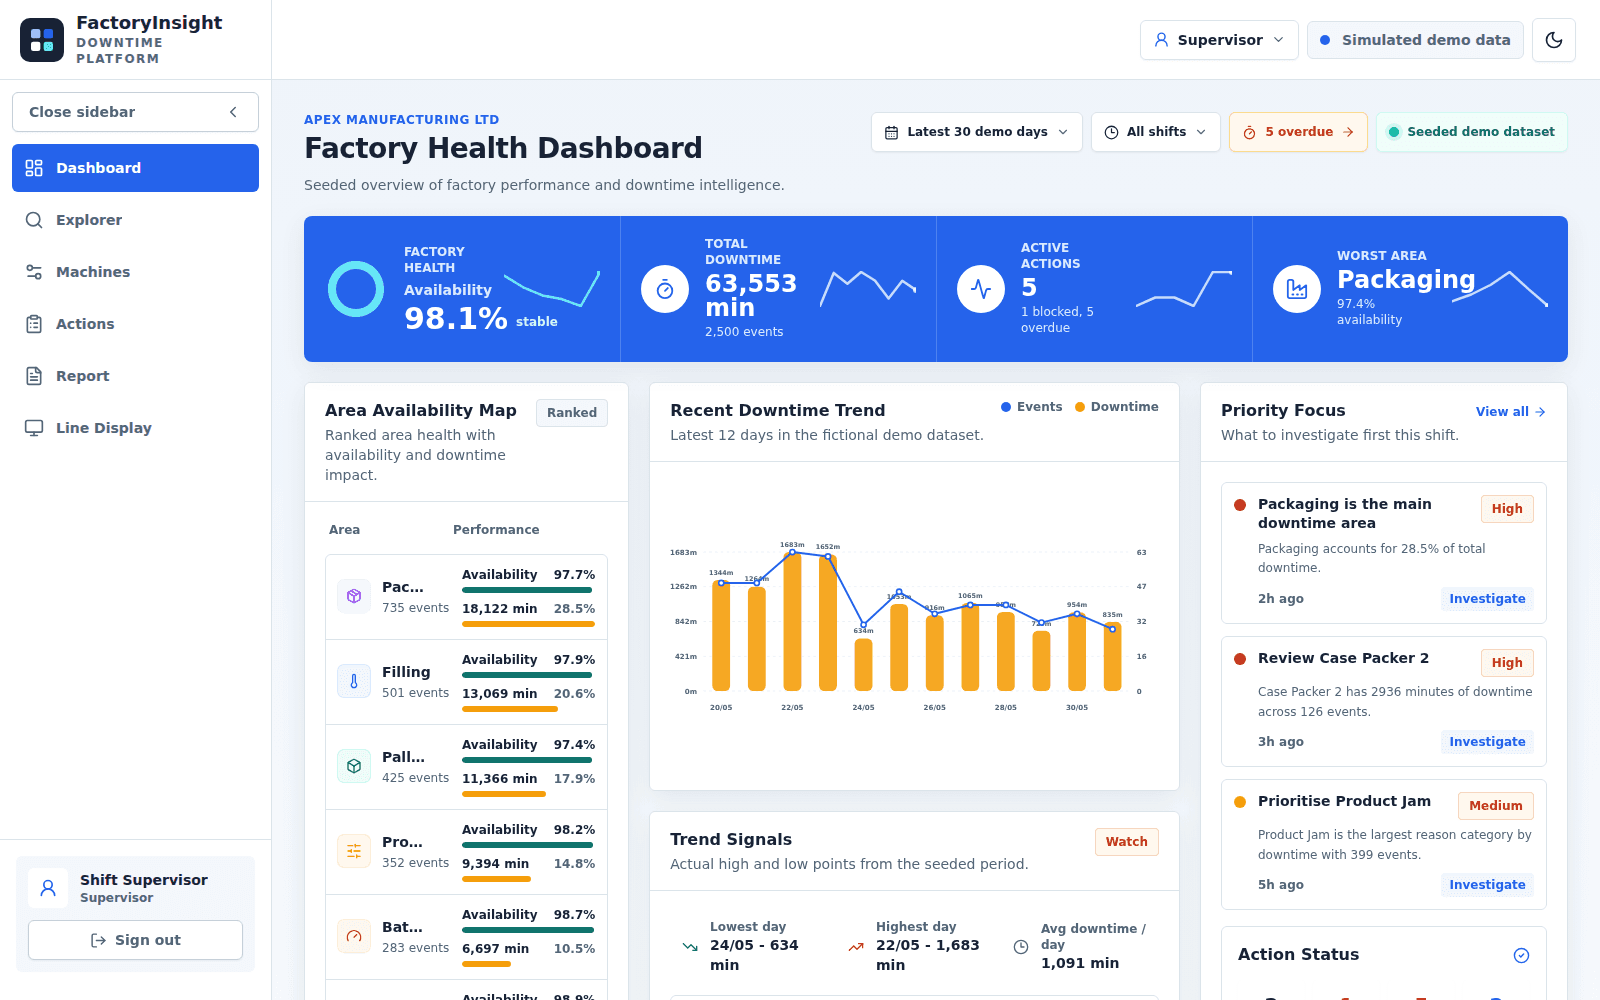Screen dimensions: 1600x1000
Task: Investigate Packaging main downtime area
Action: tap(1487, 599)
